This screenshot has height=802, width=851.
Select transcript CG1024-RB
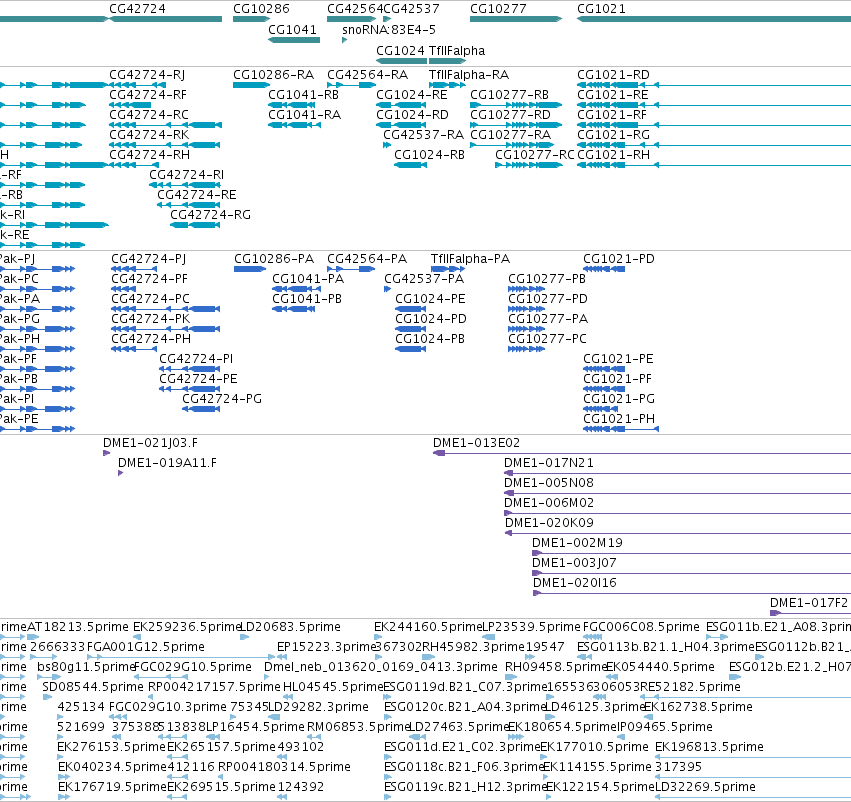pyautogui.click(x=429, y=155)
